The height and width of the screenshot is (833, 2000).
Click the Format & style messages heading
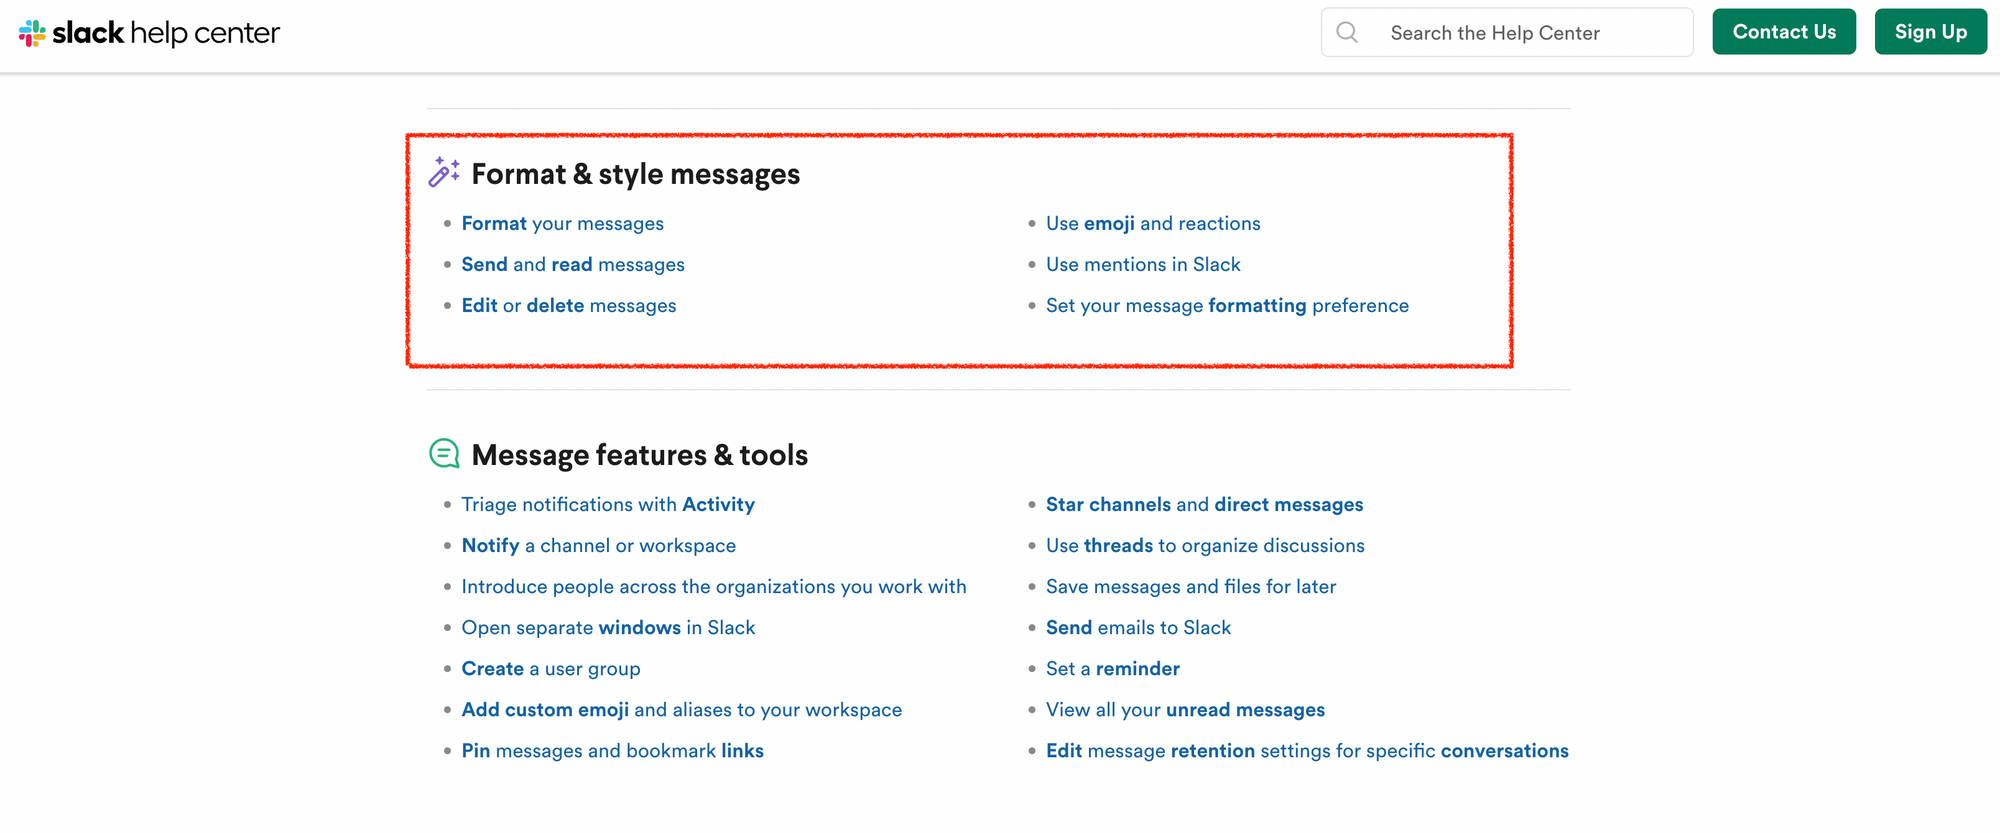(x=635, y=174)
